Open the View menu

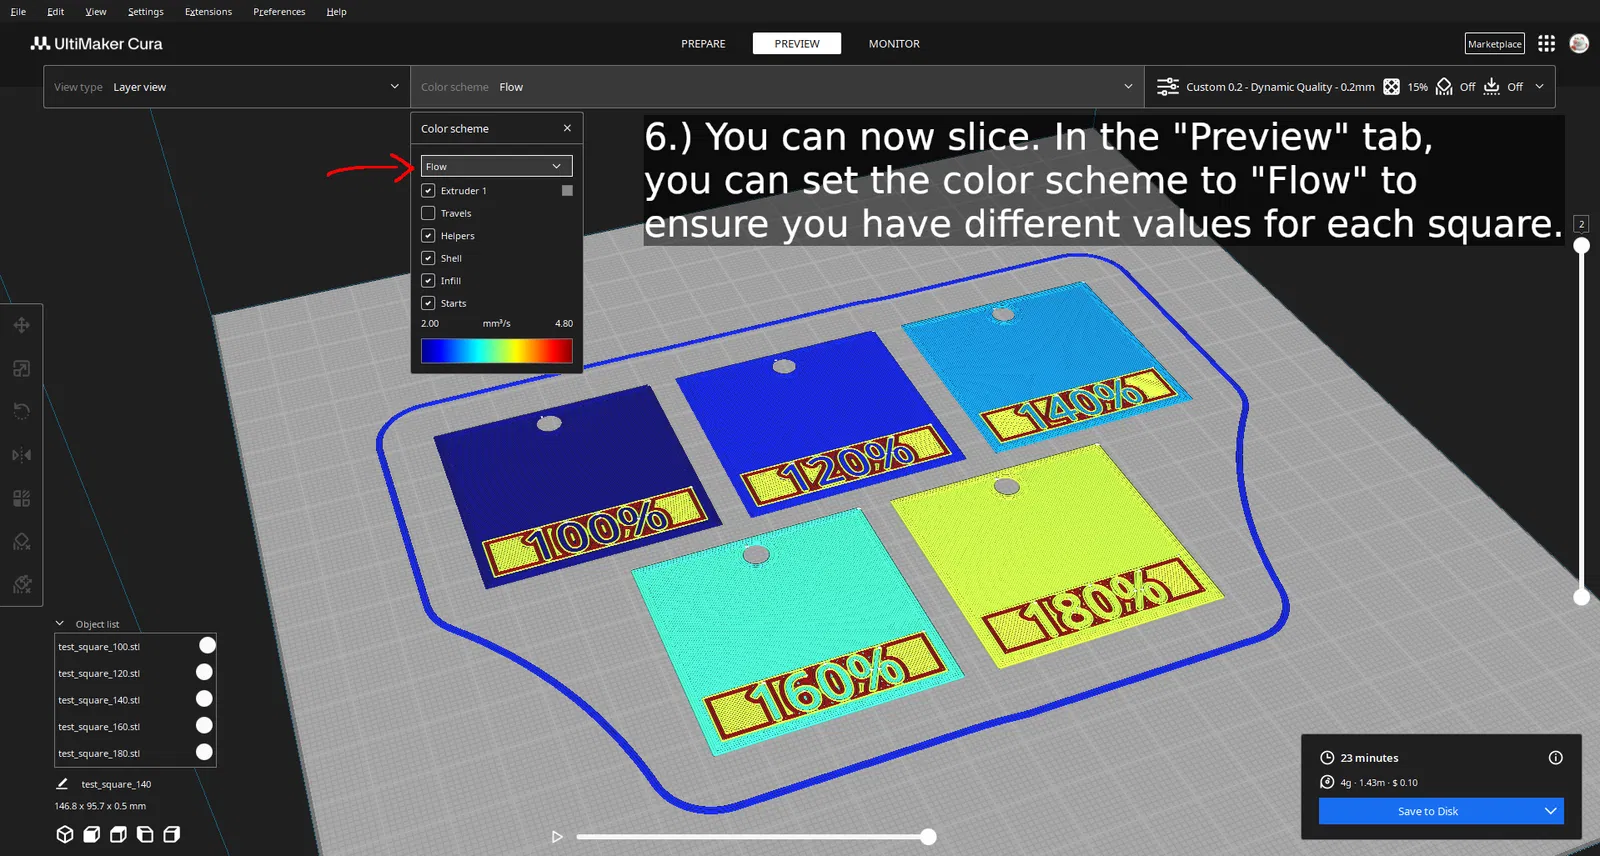point(96,12)
